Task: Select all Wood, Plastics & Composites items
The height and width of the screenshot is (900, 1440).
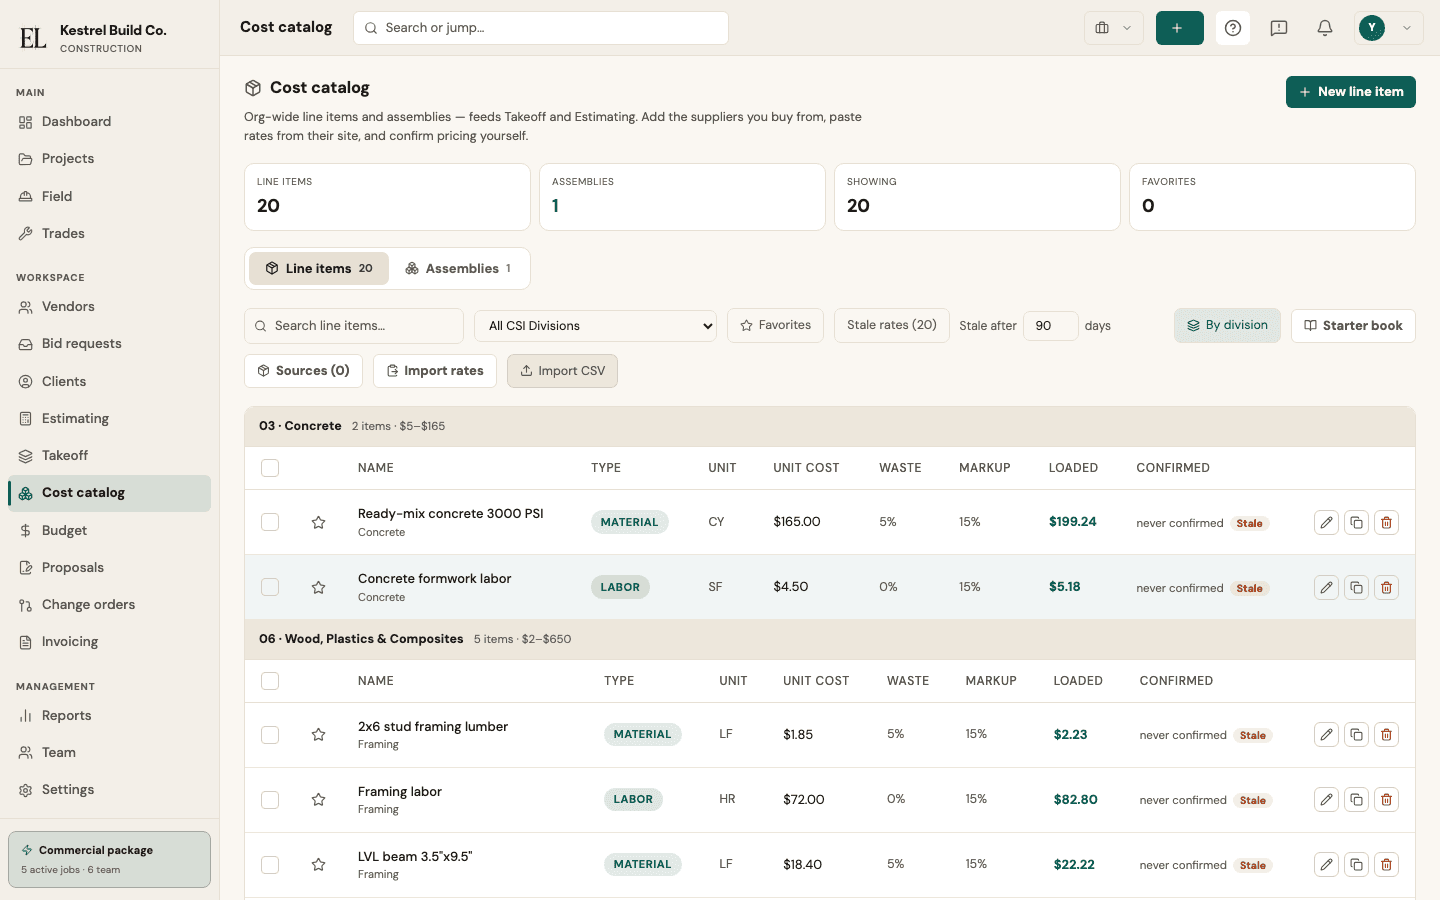Action: 270,681
